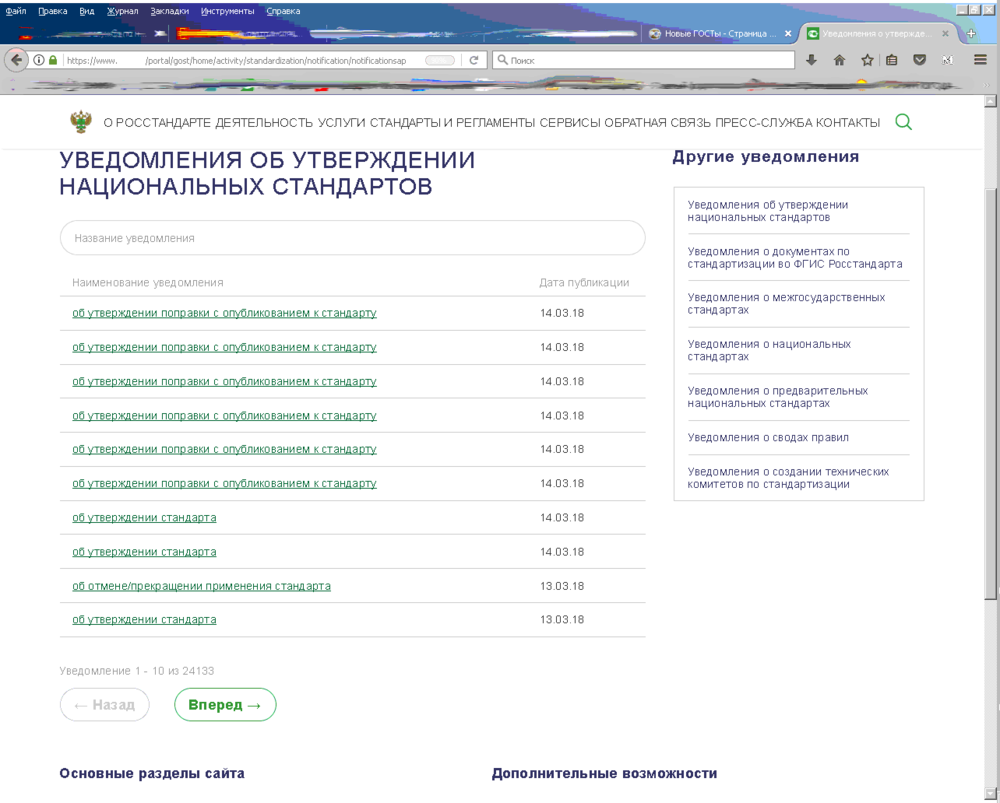Image resolution: width=1000 pixels, height=803 pixels.
Task: Select КОНТАКТЫ in the site navigation
Action: point(852,120)
